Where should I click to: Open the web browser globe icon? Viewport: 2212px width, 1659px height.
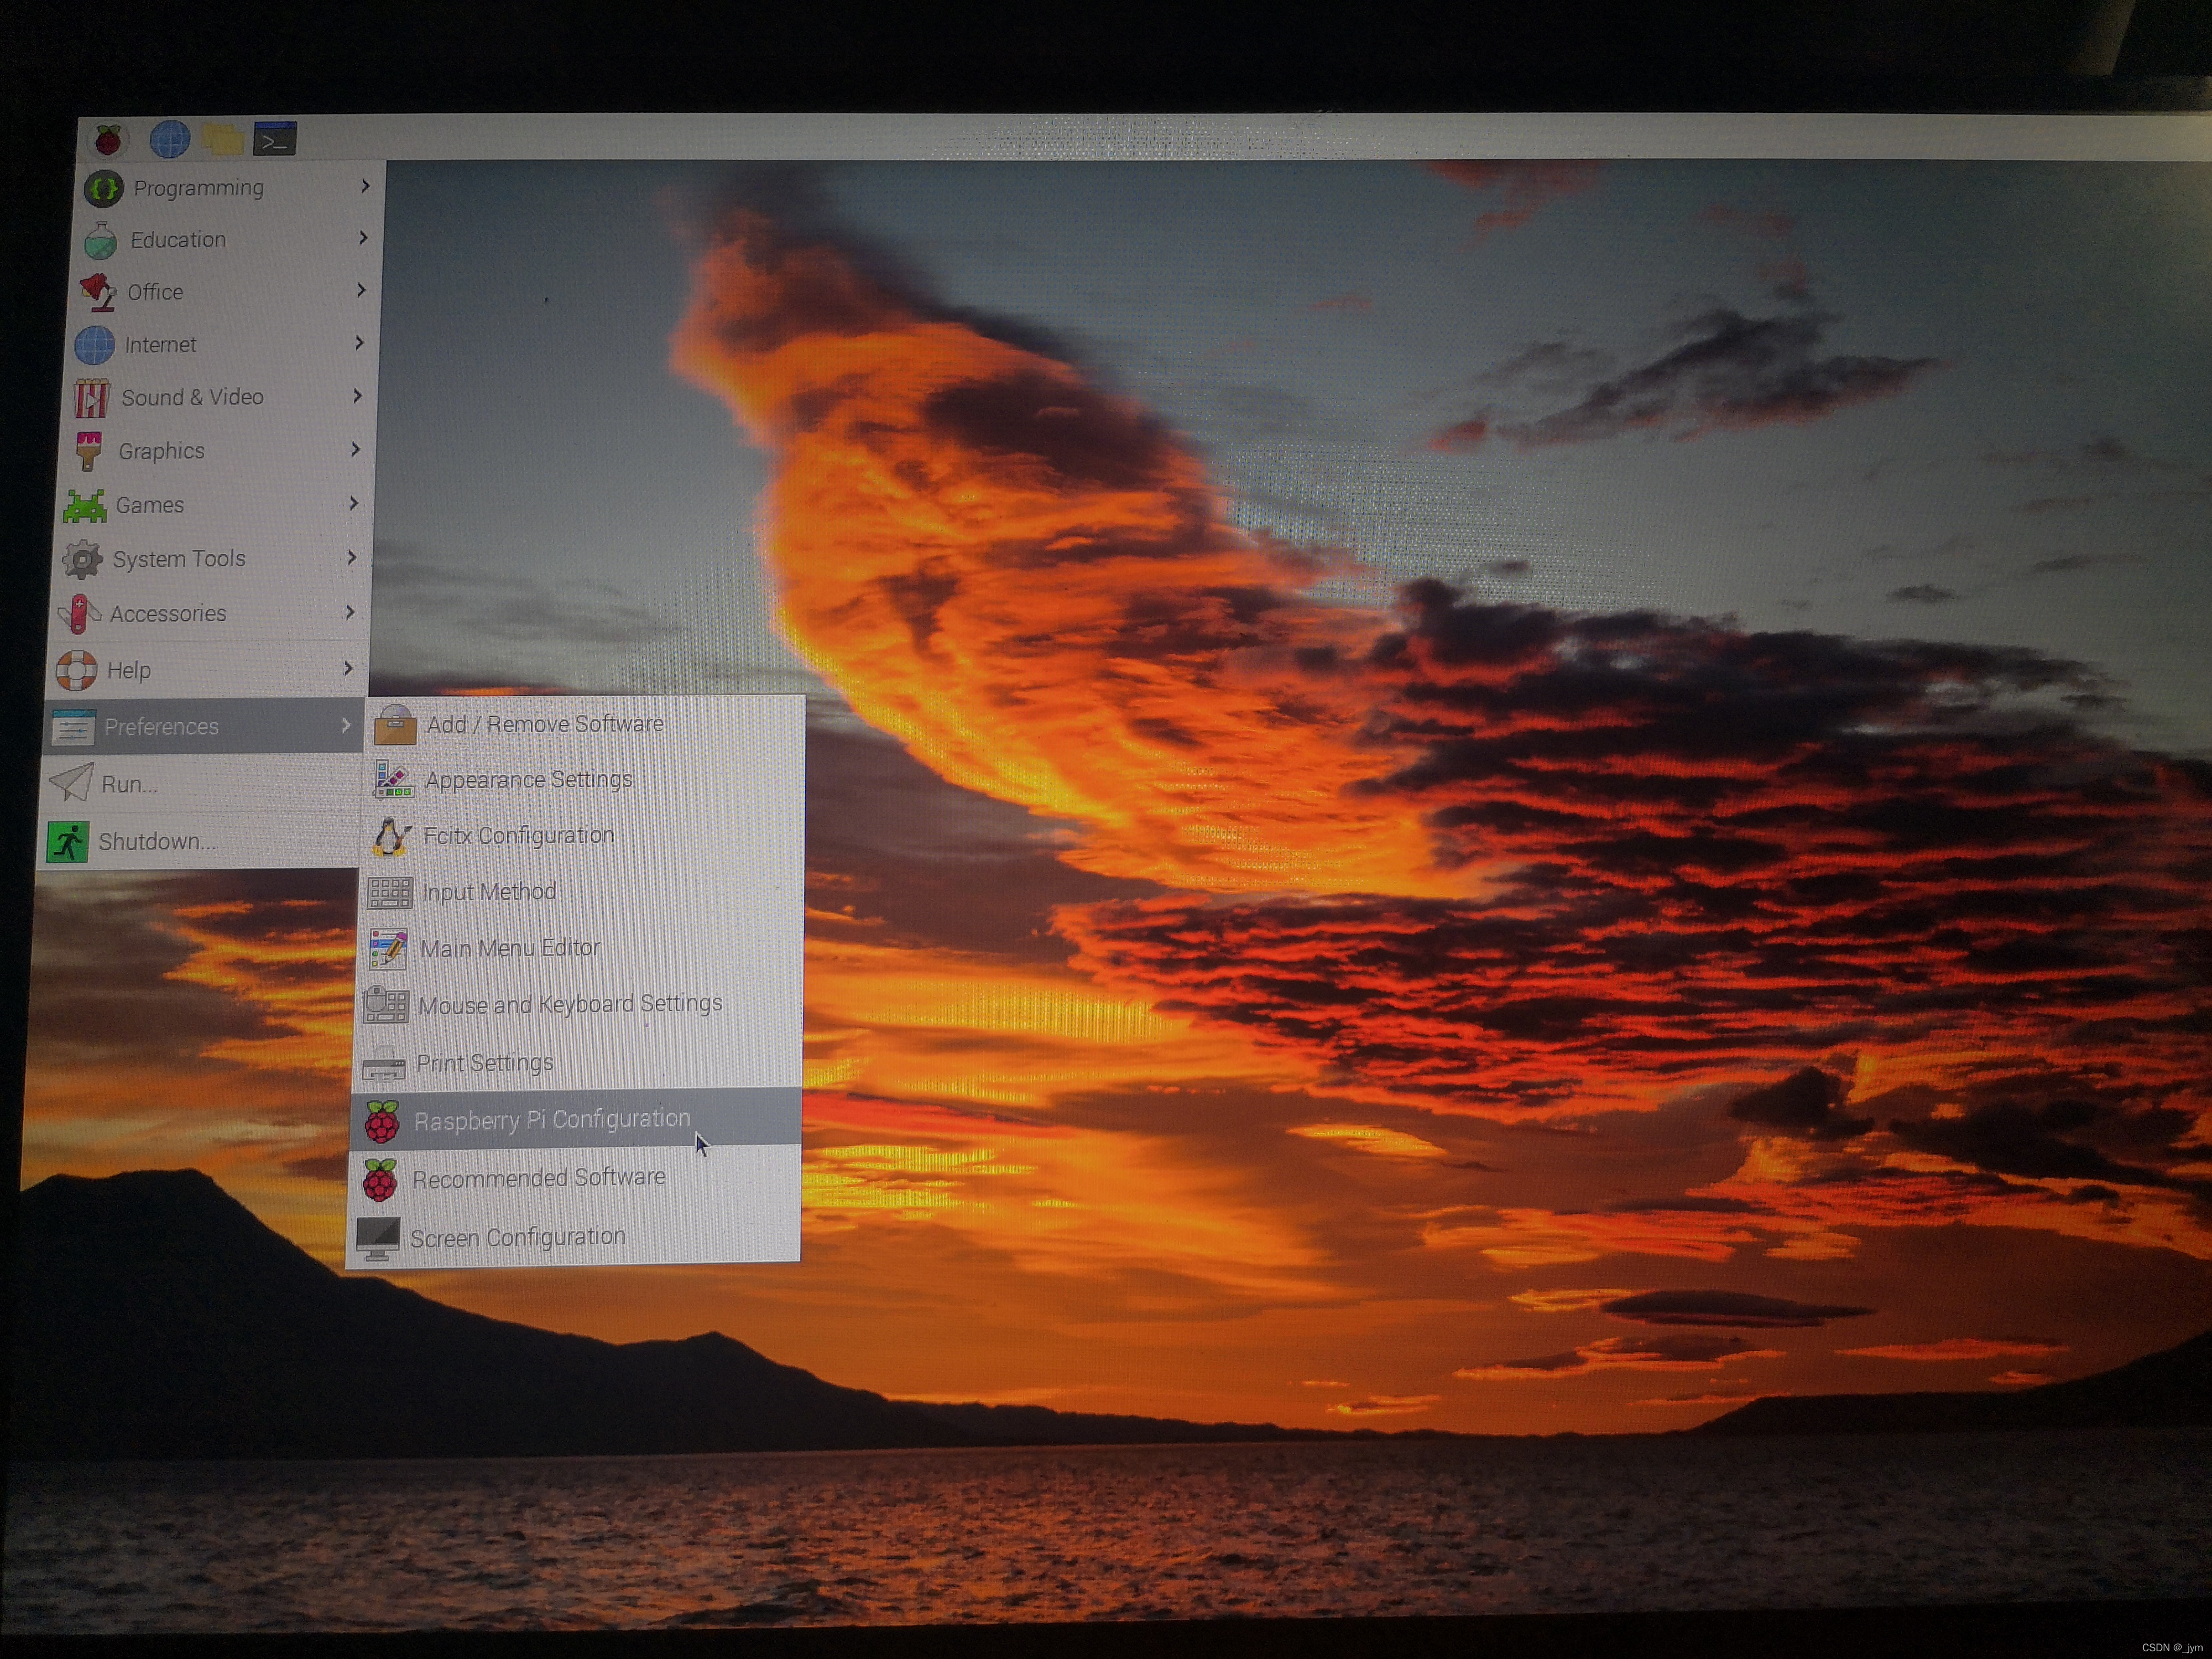coord(170,140)
